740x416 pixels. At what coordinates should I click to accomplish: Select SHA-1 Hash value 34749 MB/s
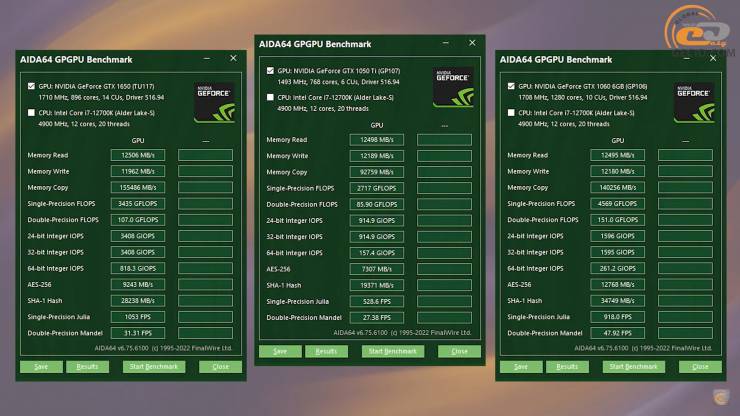617,301
